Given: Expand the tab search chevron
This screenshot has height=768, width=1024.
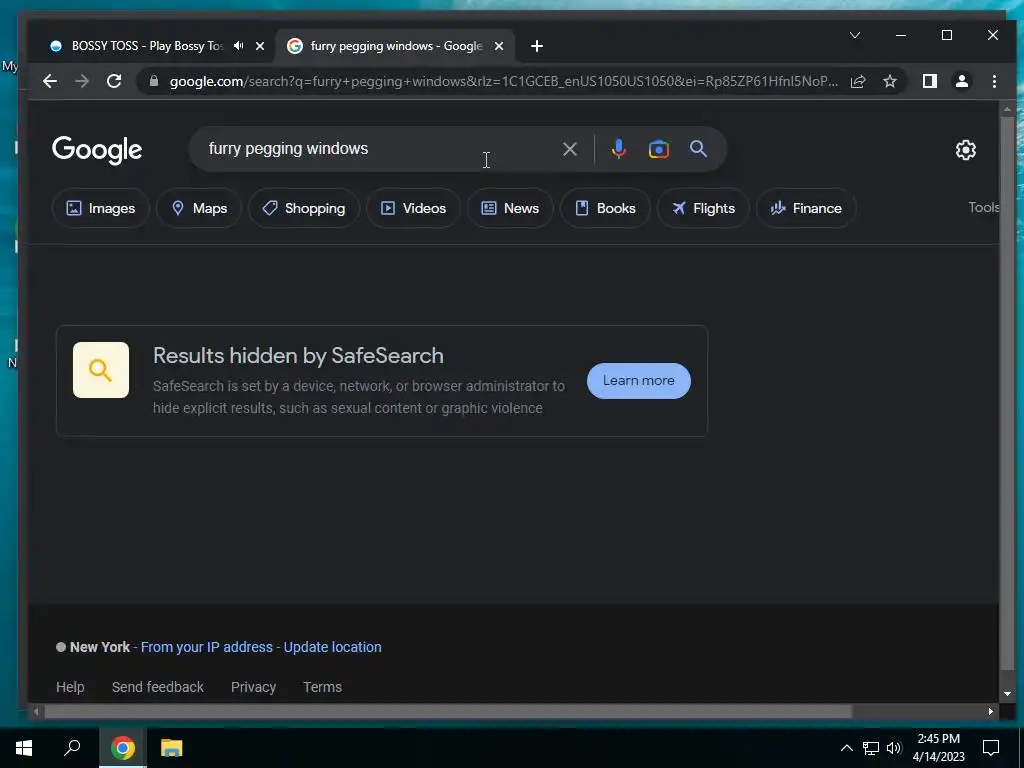Looking at the screenshot, I should (855, 35).
